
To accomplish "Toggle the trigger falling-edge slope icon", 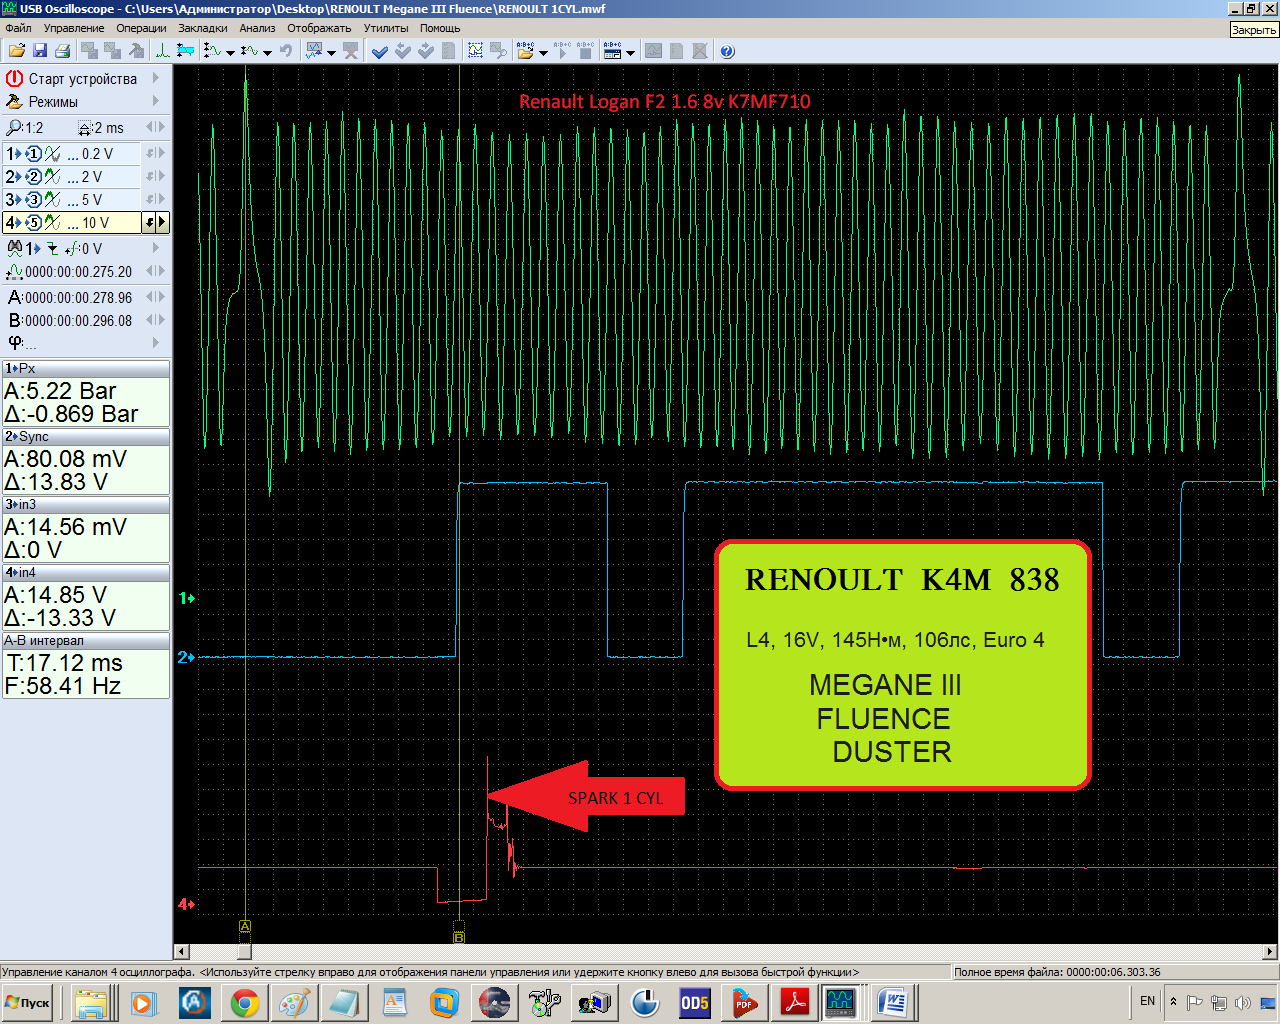I will [x=53, y=249].
